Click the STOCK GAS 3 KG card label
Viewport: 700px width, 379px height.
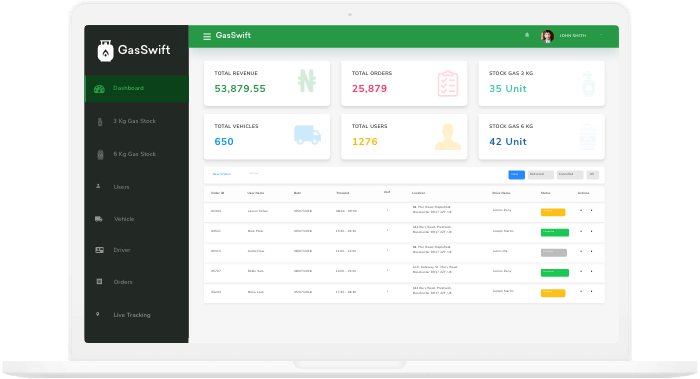511,73
